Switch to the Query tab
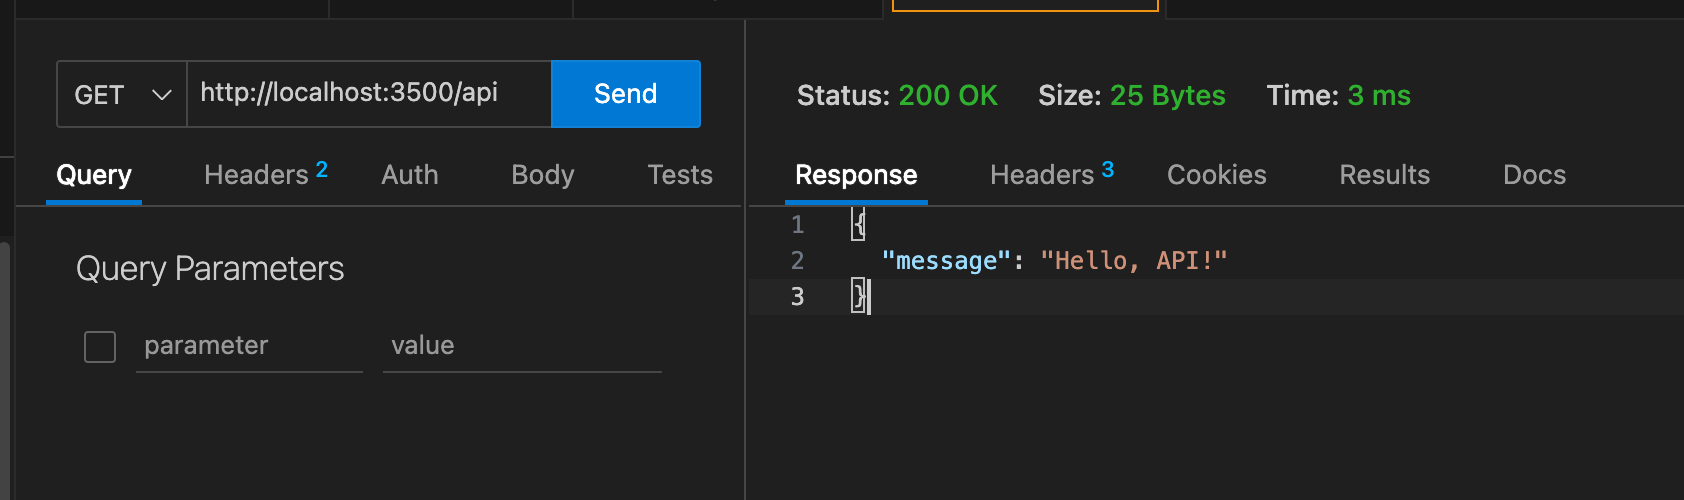Image resolution: width=1684 pixels, height=500 pixels. [x=94, y=175]
